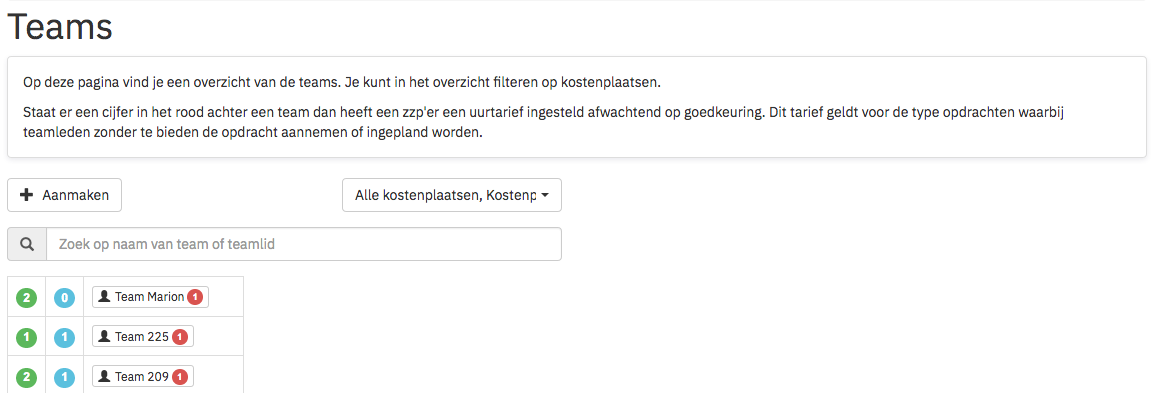Click blue badge 0 in Team Marion row

[x=65, y=298]
